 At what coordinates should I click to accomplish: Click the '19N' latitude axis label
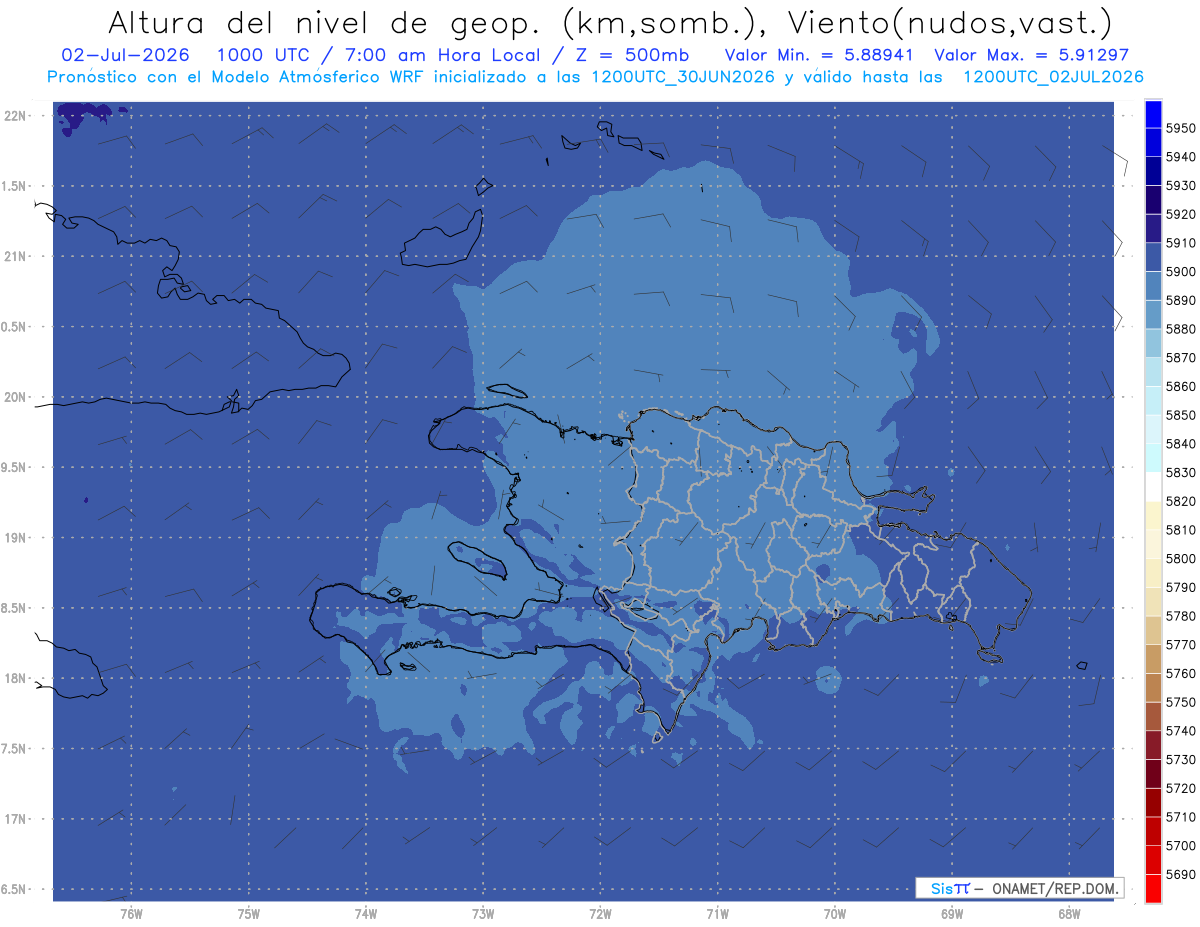[15, 538]
